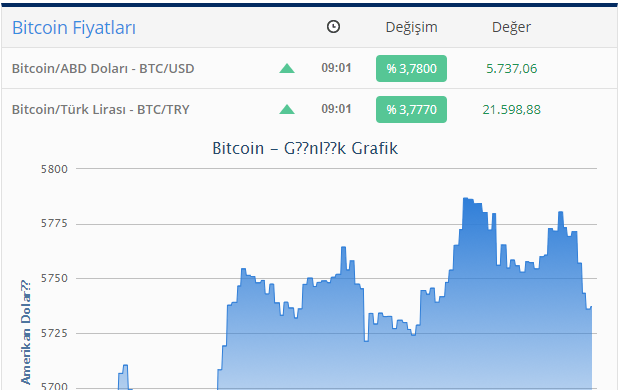Click the 09:01 time in BTC/TRY row
The image size is (619, 390).
[x=336, y=109]
